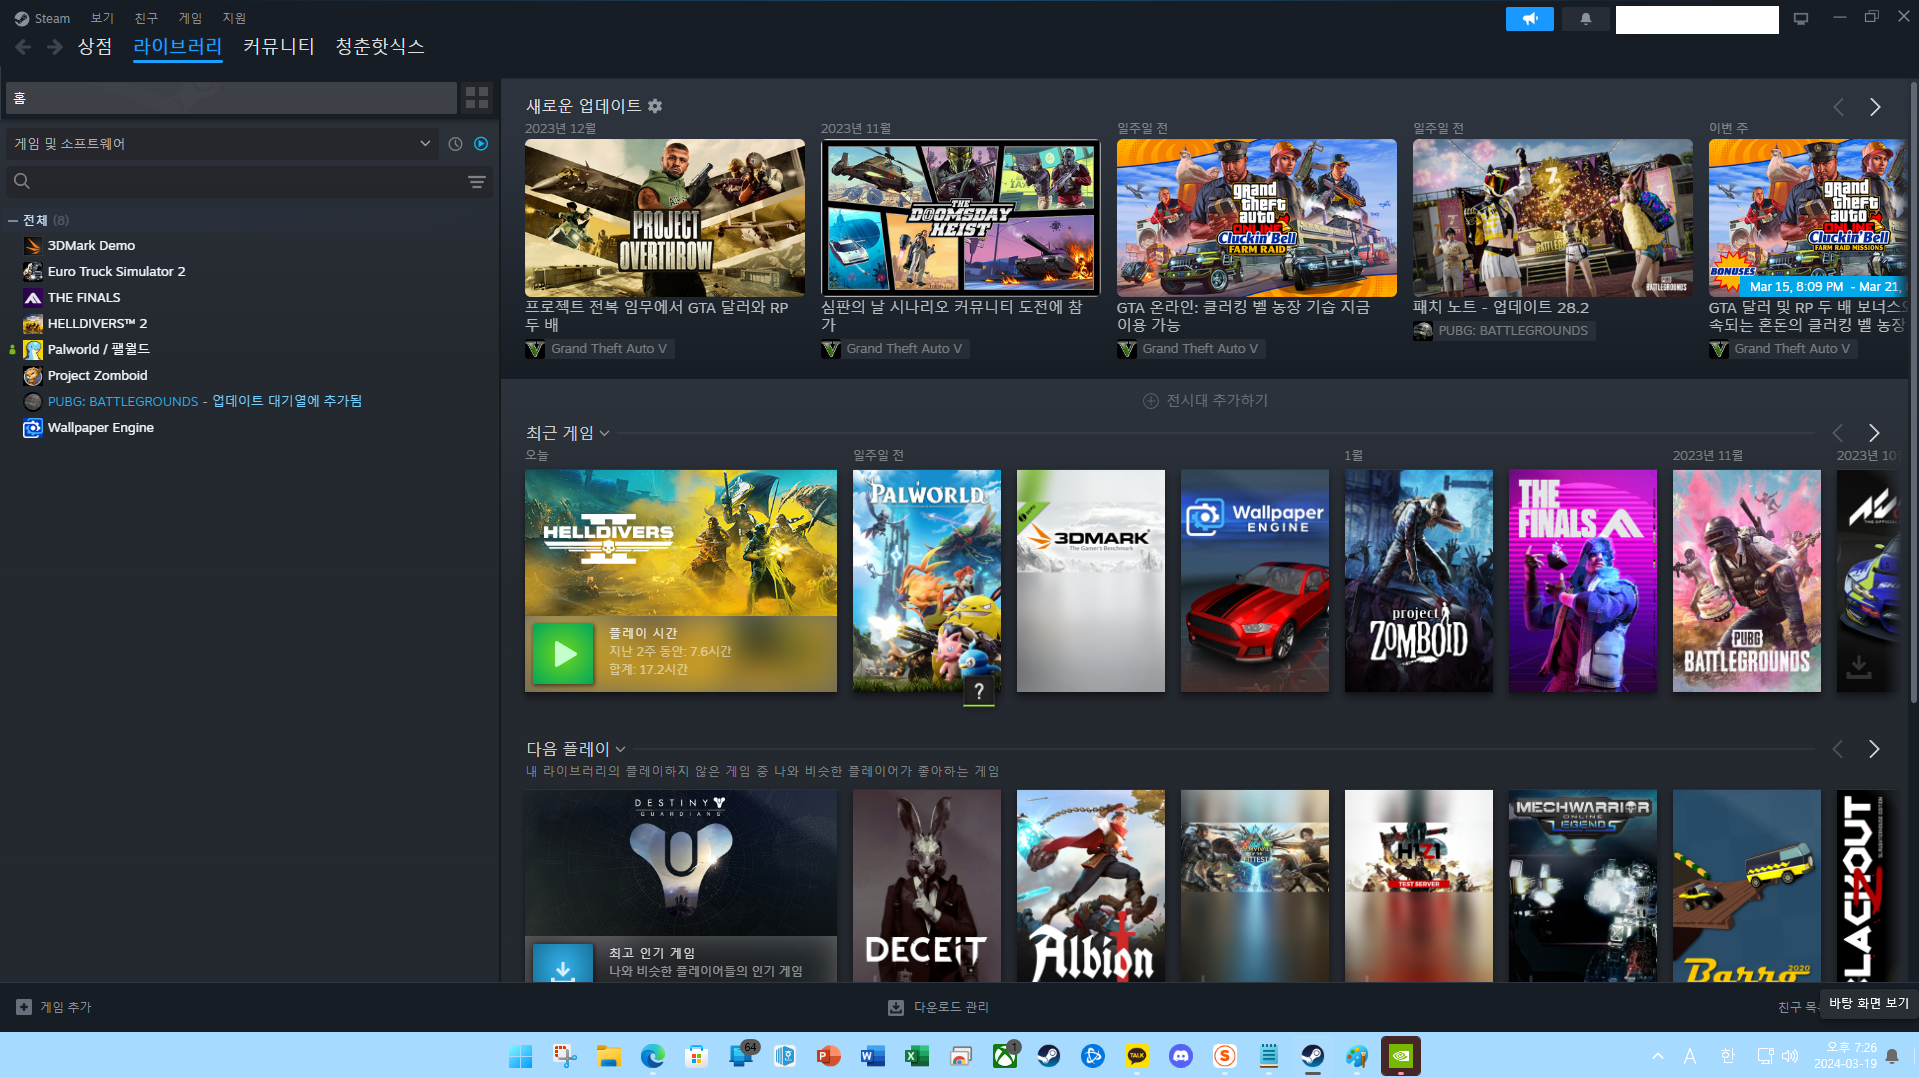
Task: Click the Add Shelf plus icon
Action: point(1151,401)
